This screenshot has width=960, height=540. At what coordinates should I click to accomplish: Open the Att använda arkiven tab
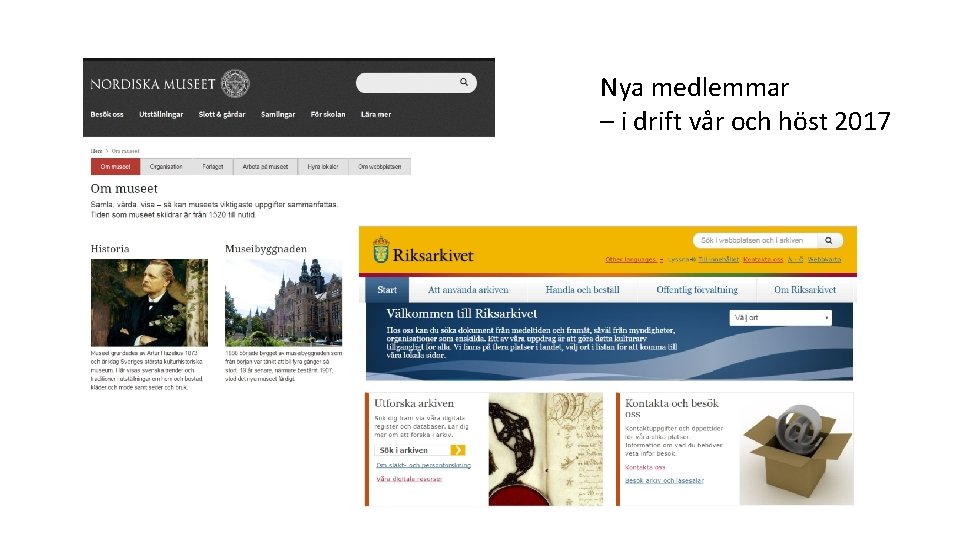pyautogui.click(x=468, y=290)
